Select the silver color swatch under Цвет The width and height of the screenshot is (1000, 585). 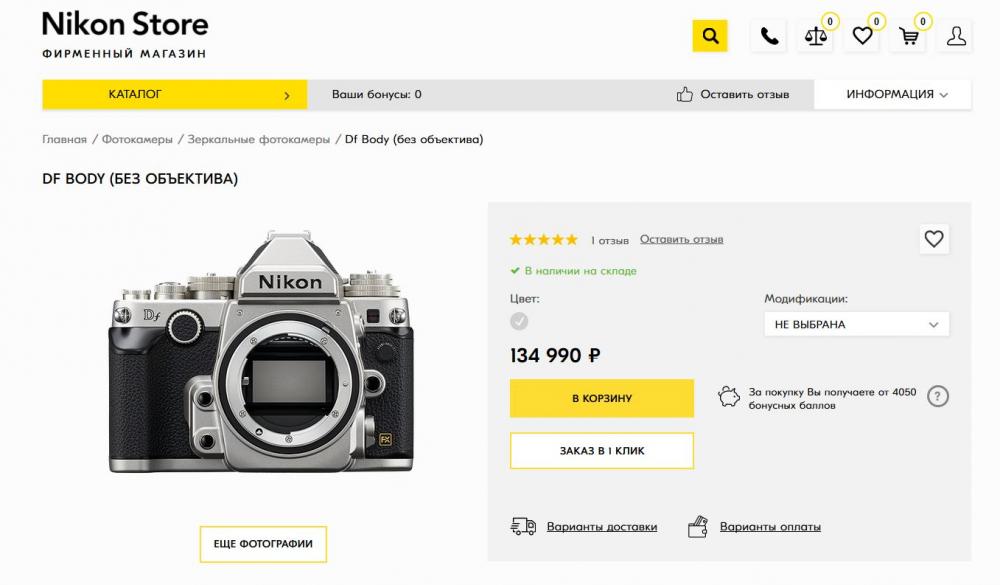coord(519,321)
